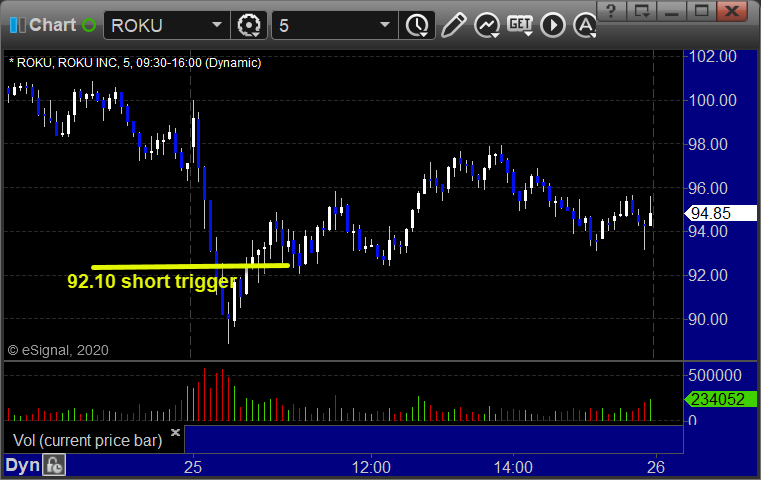
Task: Click the pop-out window menu button
Action: pos(642,10)
